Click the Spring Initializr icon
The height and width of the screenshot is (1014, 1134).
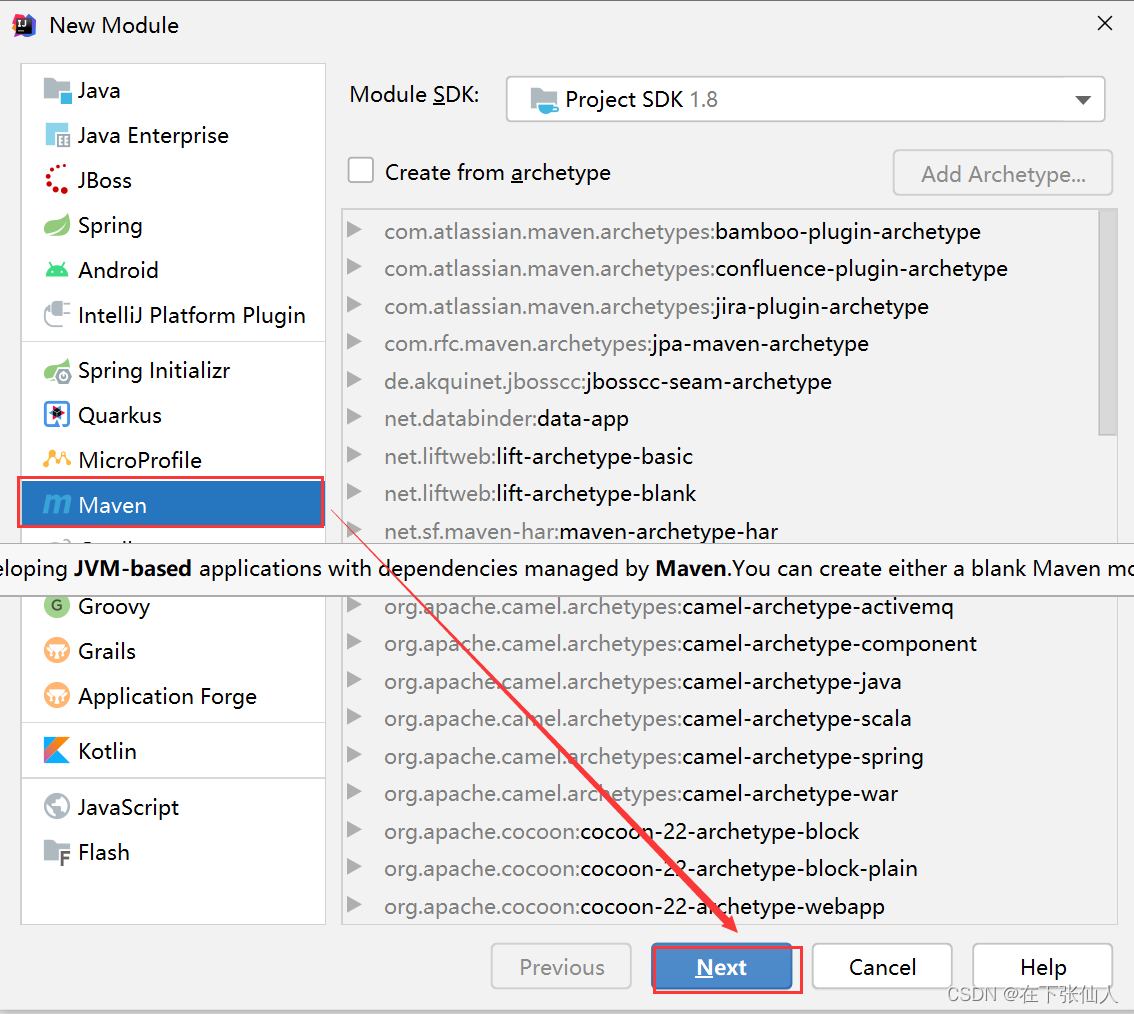(x=57, y=370)
